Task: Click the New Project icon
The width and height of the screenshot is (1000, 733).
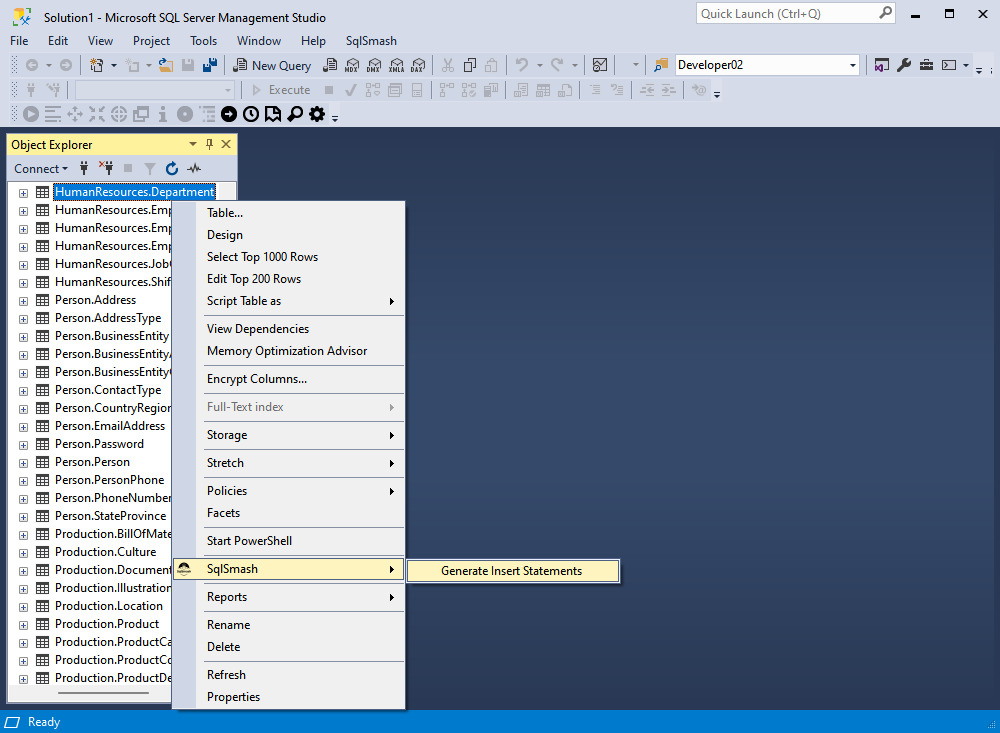Action: [97, 65]
